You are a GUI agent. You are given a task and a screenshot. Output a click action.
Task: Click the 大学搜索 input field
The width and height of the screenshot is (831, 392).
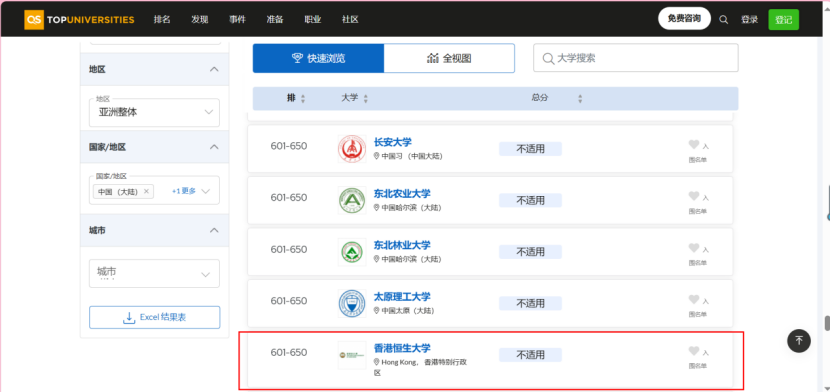[635, 58]
